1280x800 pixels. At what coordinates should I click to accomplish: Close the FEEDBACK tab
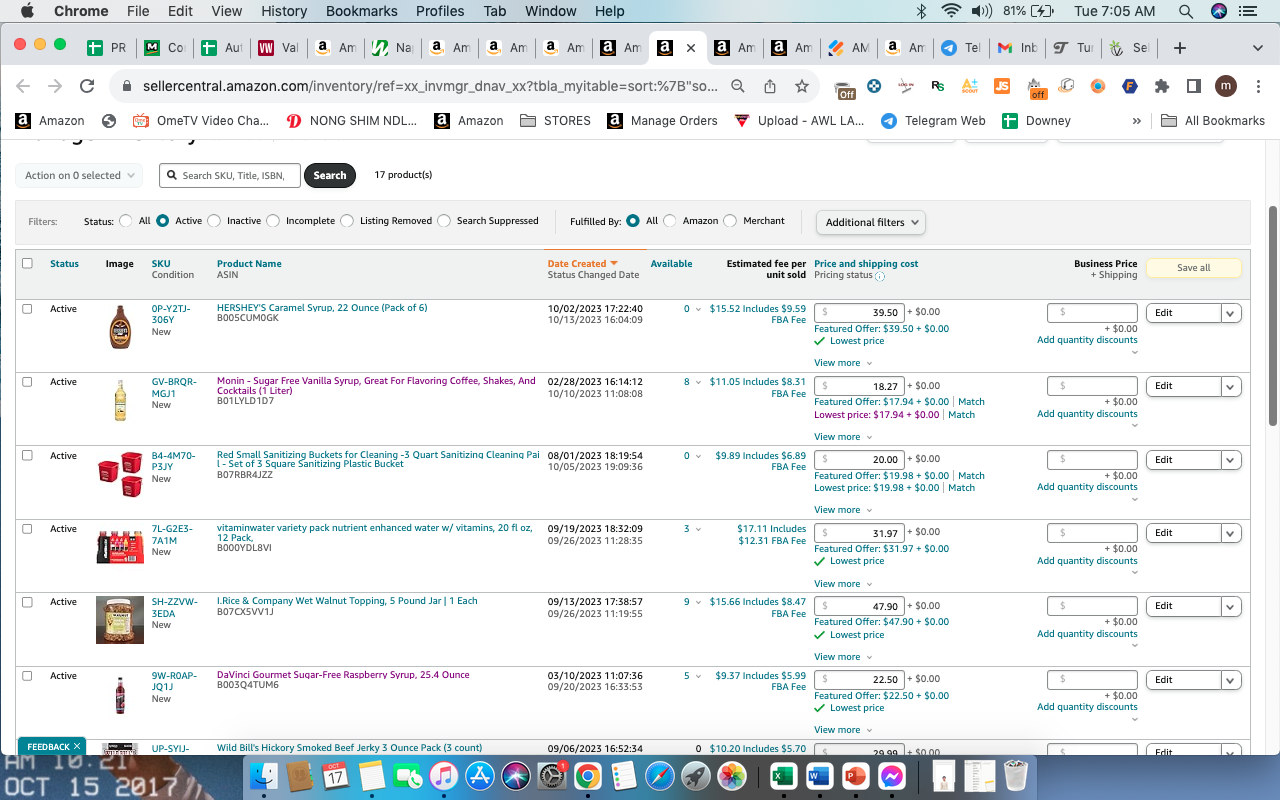point(77,747)
